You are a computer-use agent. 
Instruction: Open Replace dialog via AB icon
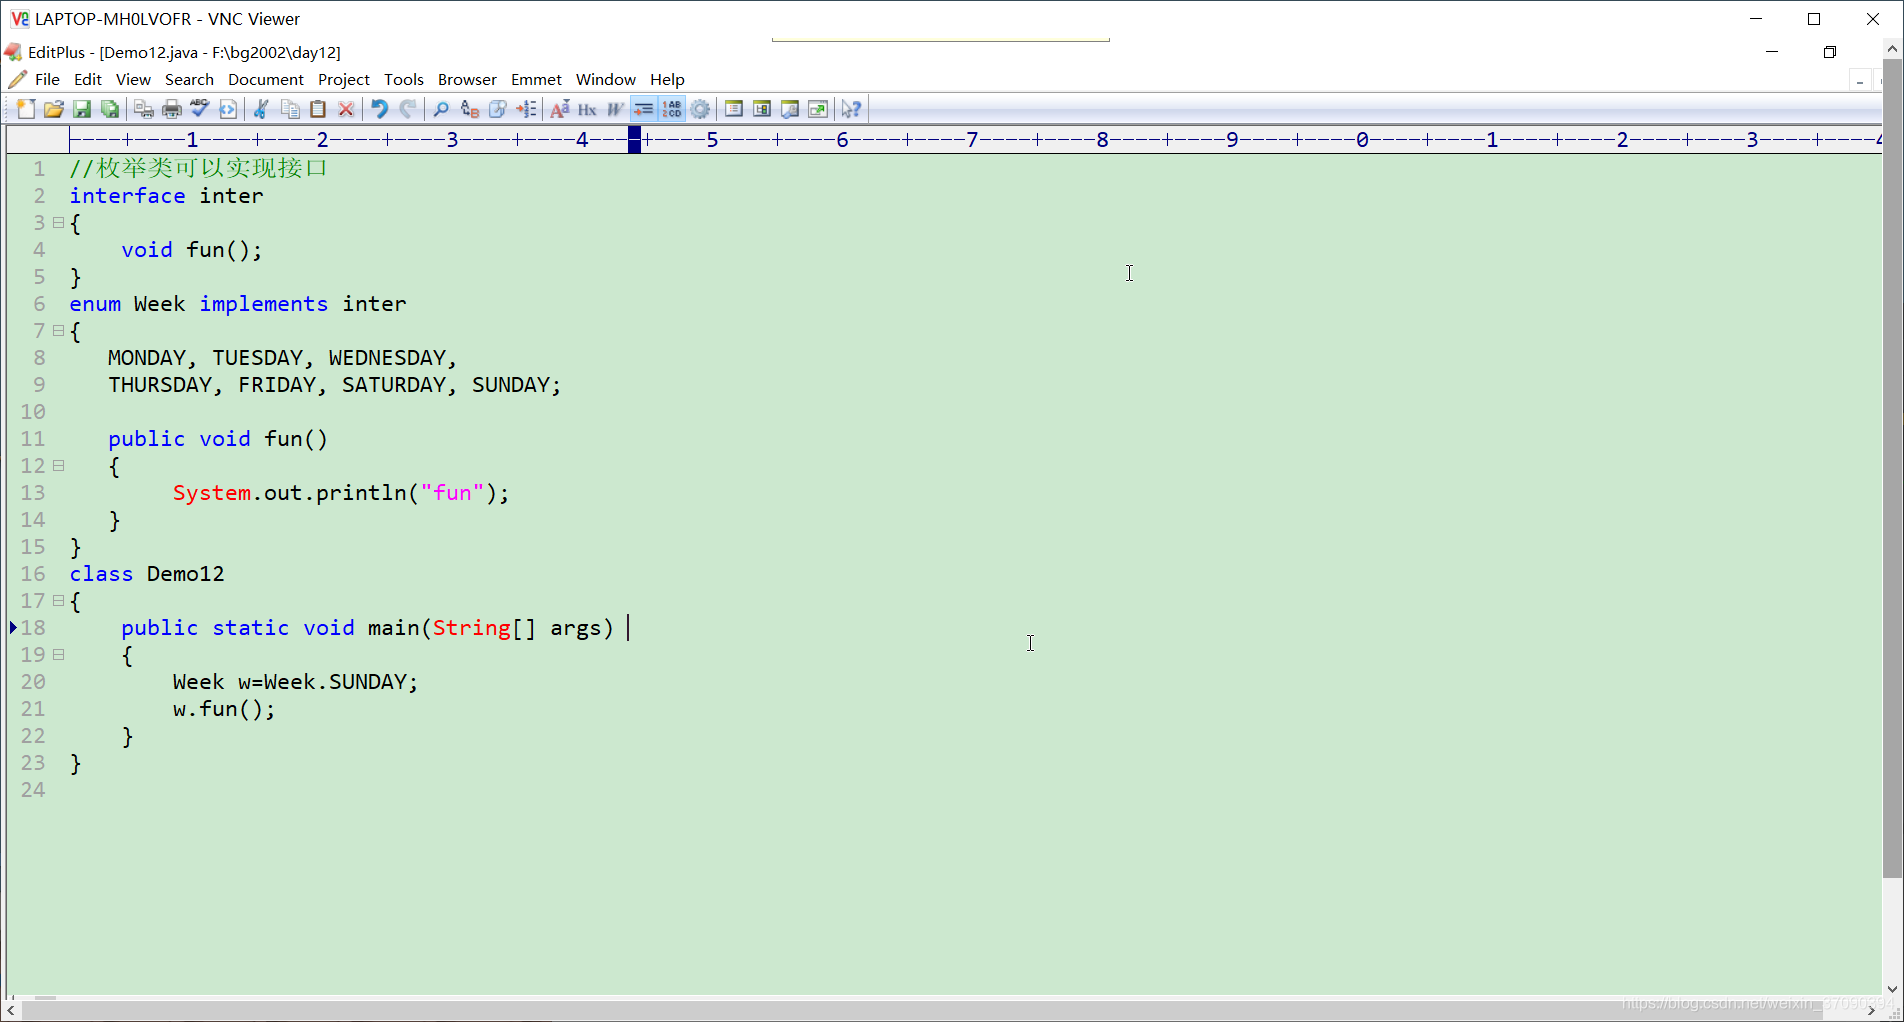(x=469, y=109)
